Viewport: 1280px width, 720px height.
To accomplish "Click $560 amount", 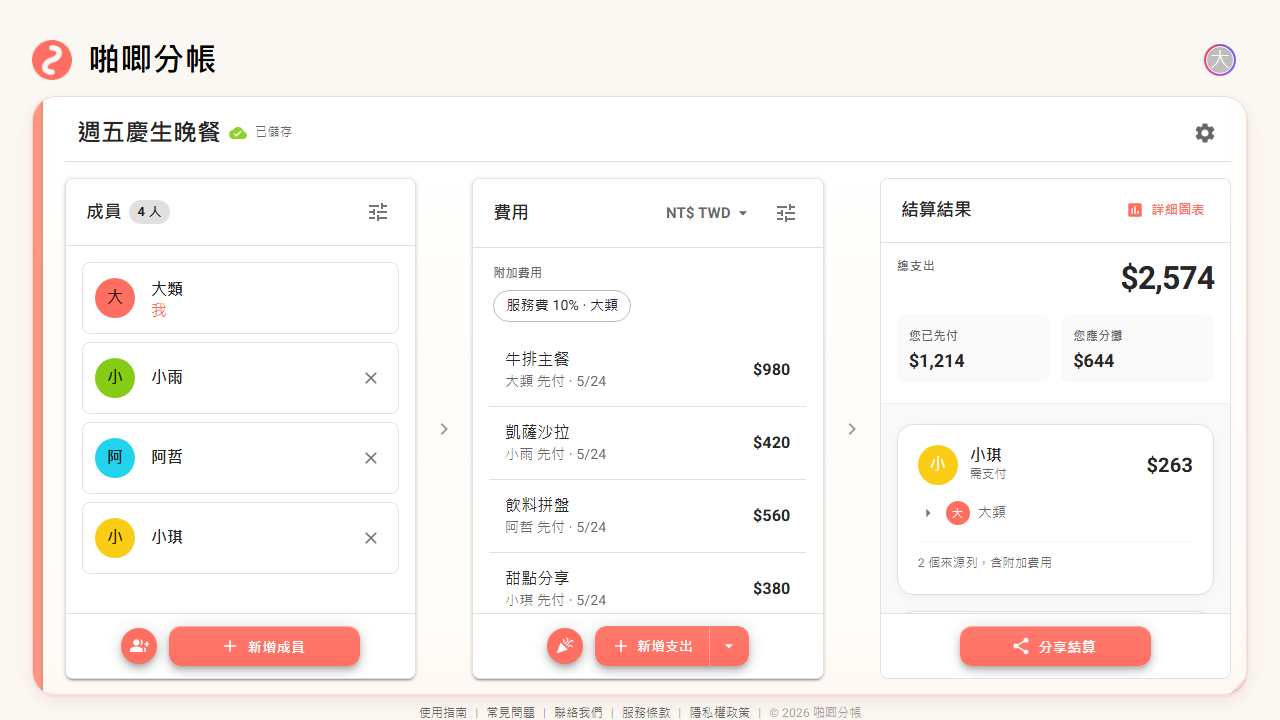I will point(772,516).
